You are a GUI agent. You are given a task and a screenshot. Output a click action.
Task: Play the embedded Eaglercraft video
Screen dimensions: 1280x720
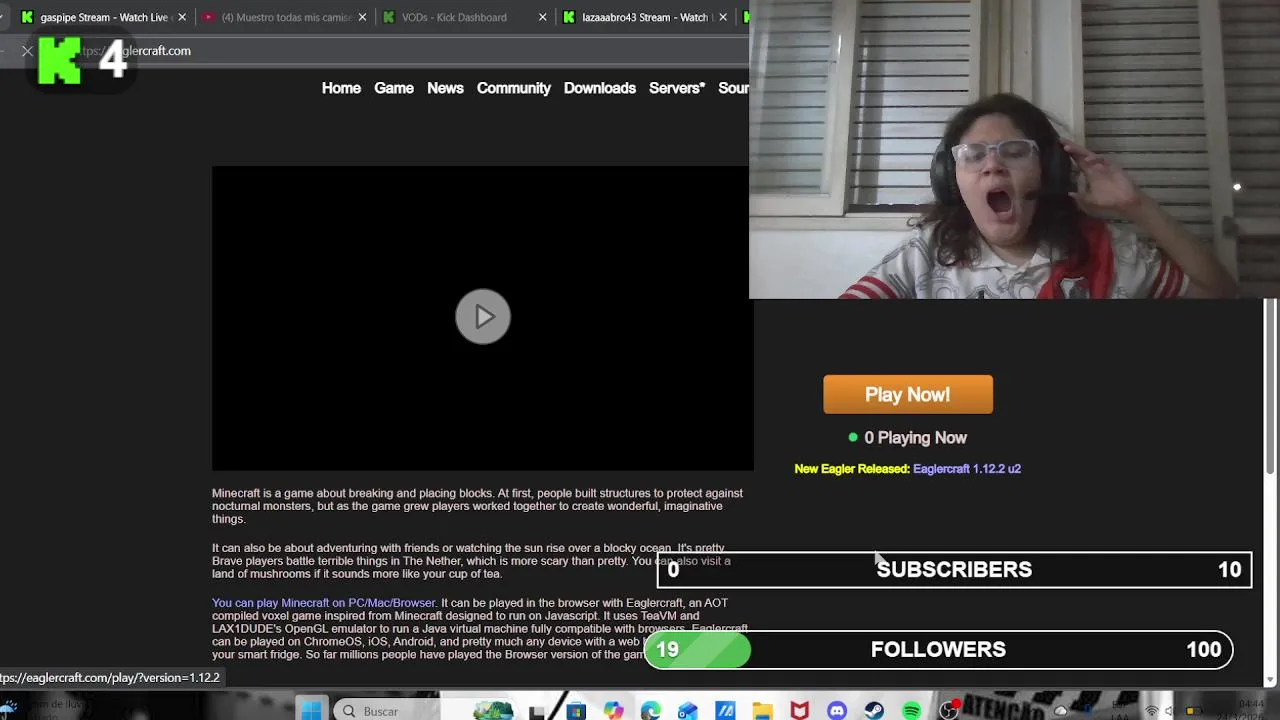click(483, 317)
